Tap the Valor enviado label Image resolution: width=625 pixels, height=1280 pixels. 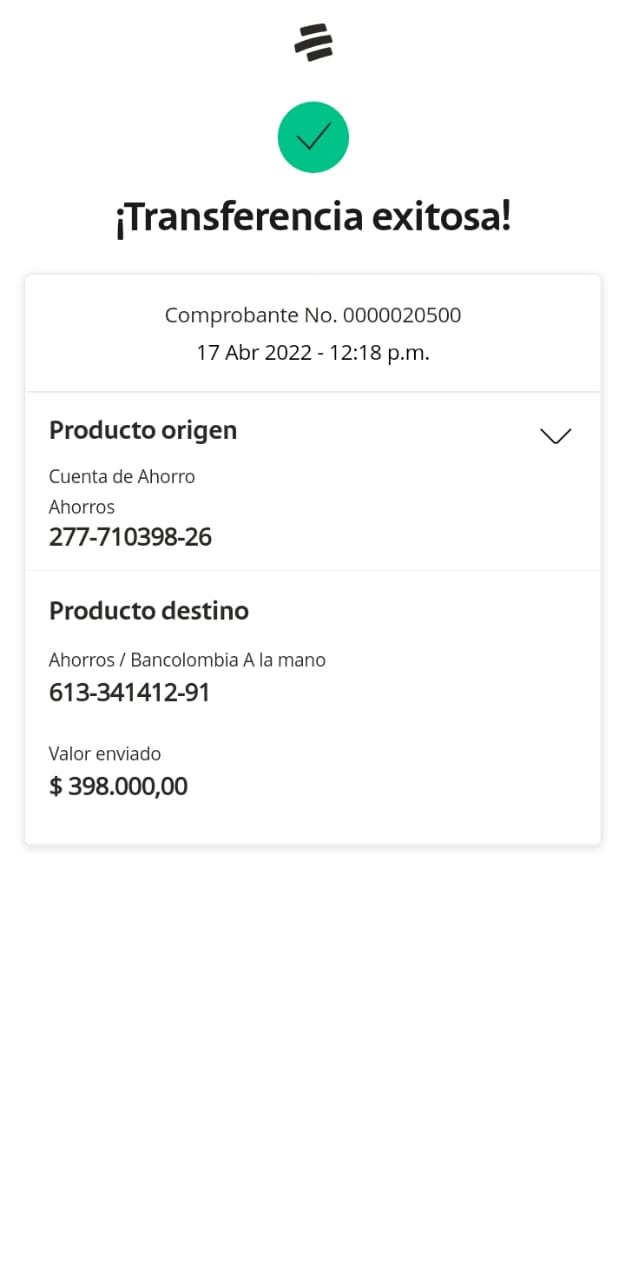105,754
